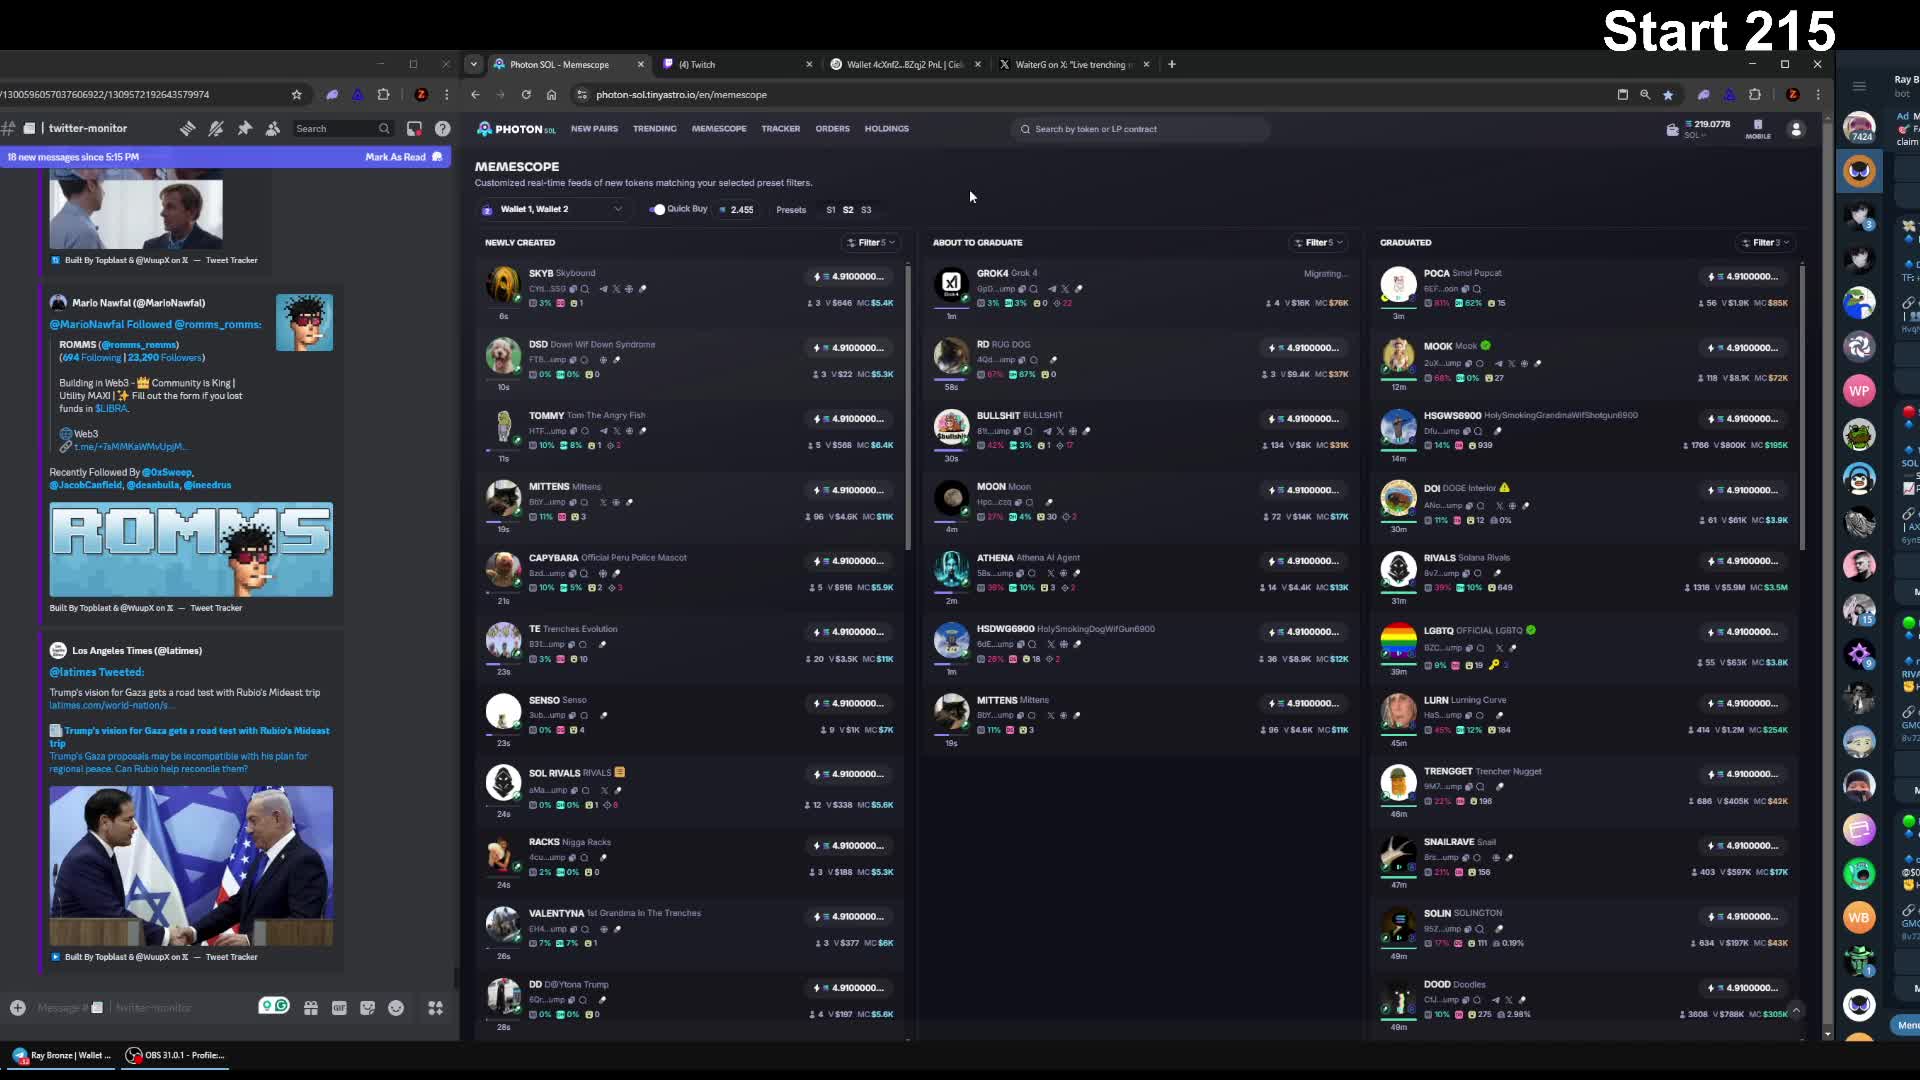Quick buy POCA with 4.91 button

1744,277
